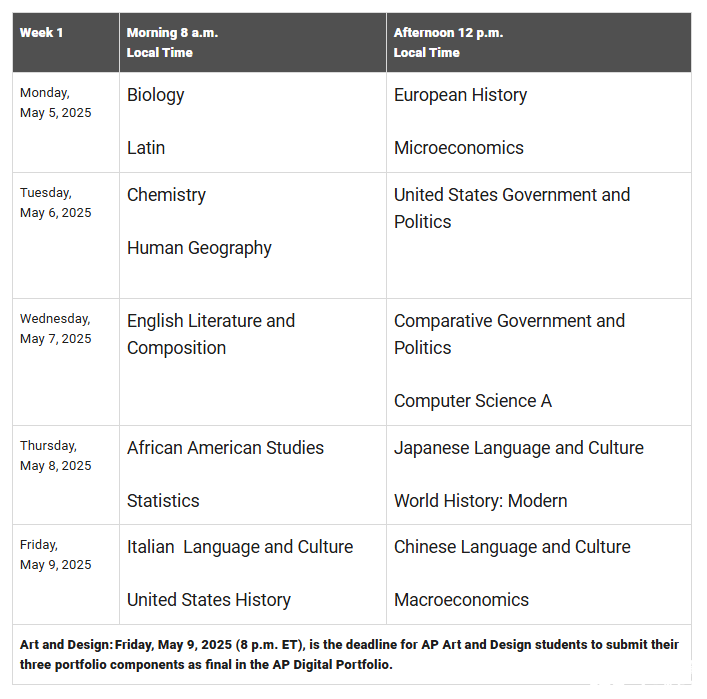Open Italian Language and Culture
707x699 pixels.
point(240,547)
